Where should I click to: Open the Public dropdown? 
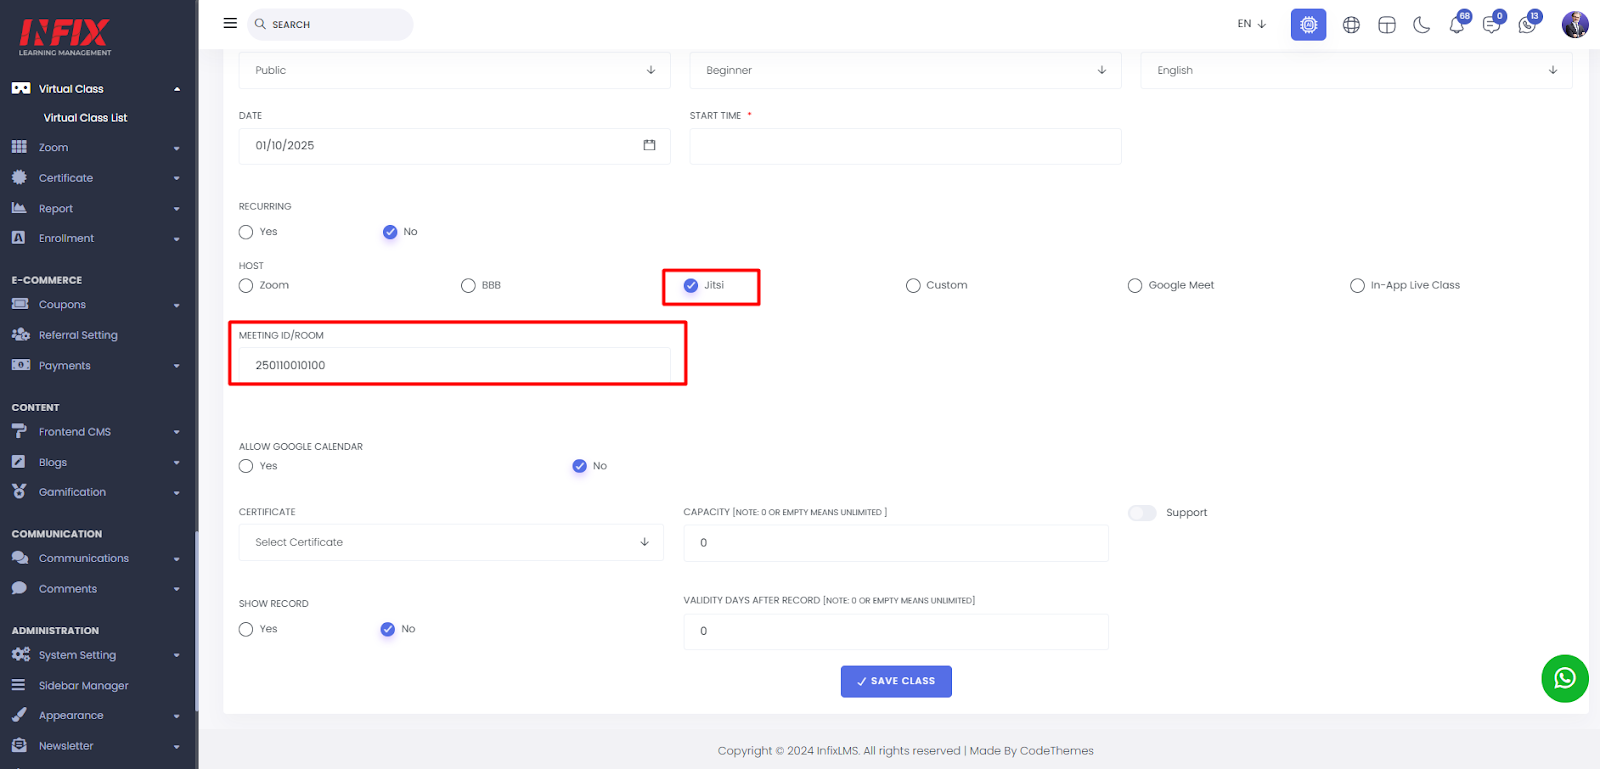click(455, 70)
